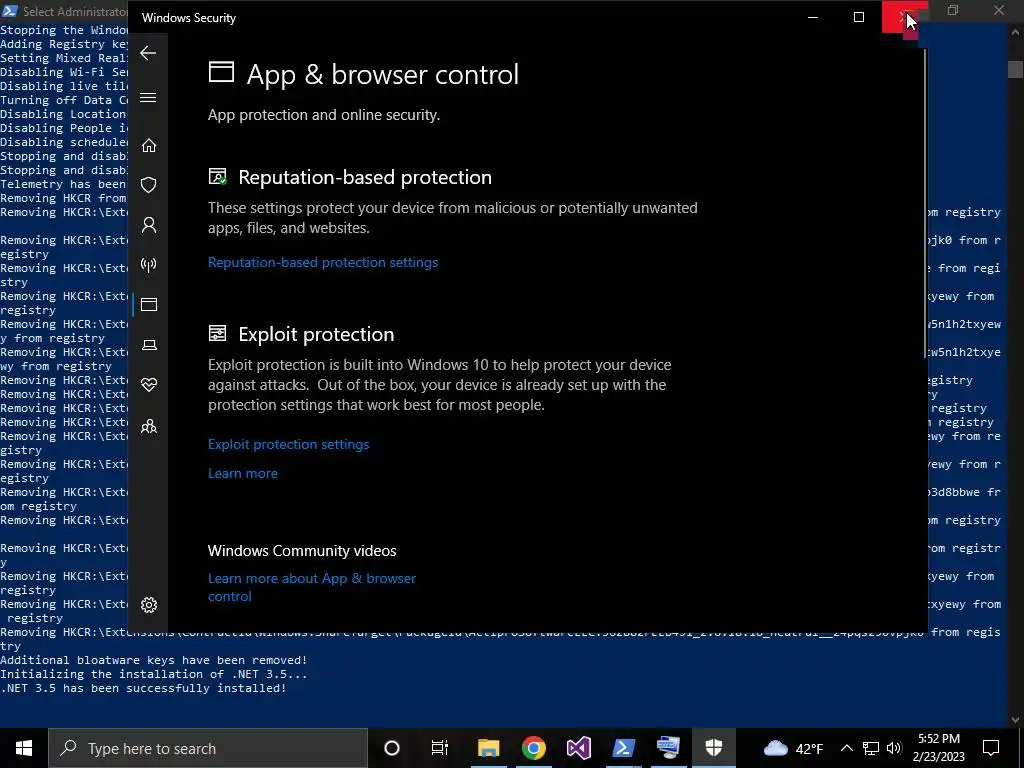Open the notification center icon
This screenshot has width=1024, height=768.
[991, 748]
